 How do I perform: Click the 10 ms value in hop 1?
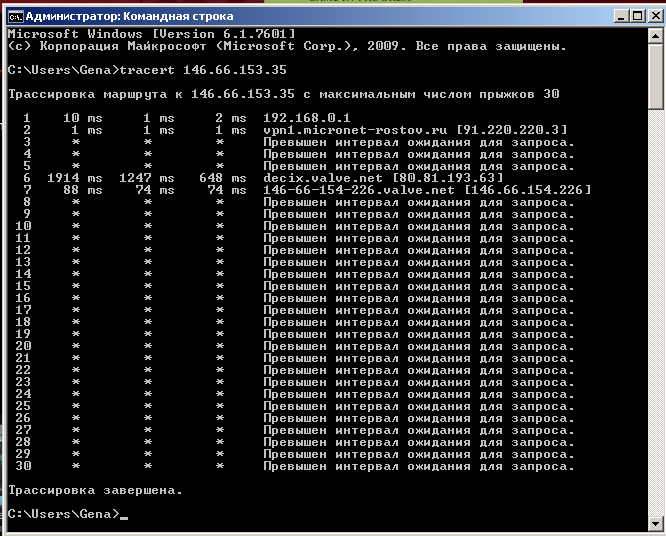tap(83, 118)
